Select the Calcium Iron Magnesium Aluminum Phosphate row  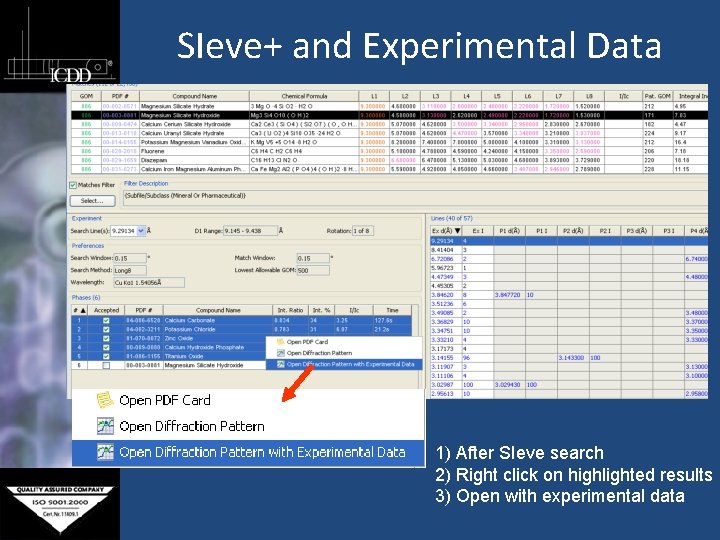(x=389, y=169)
